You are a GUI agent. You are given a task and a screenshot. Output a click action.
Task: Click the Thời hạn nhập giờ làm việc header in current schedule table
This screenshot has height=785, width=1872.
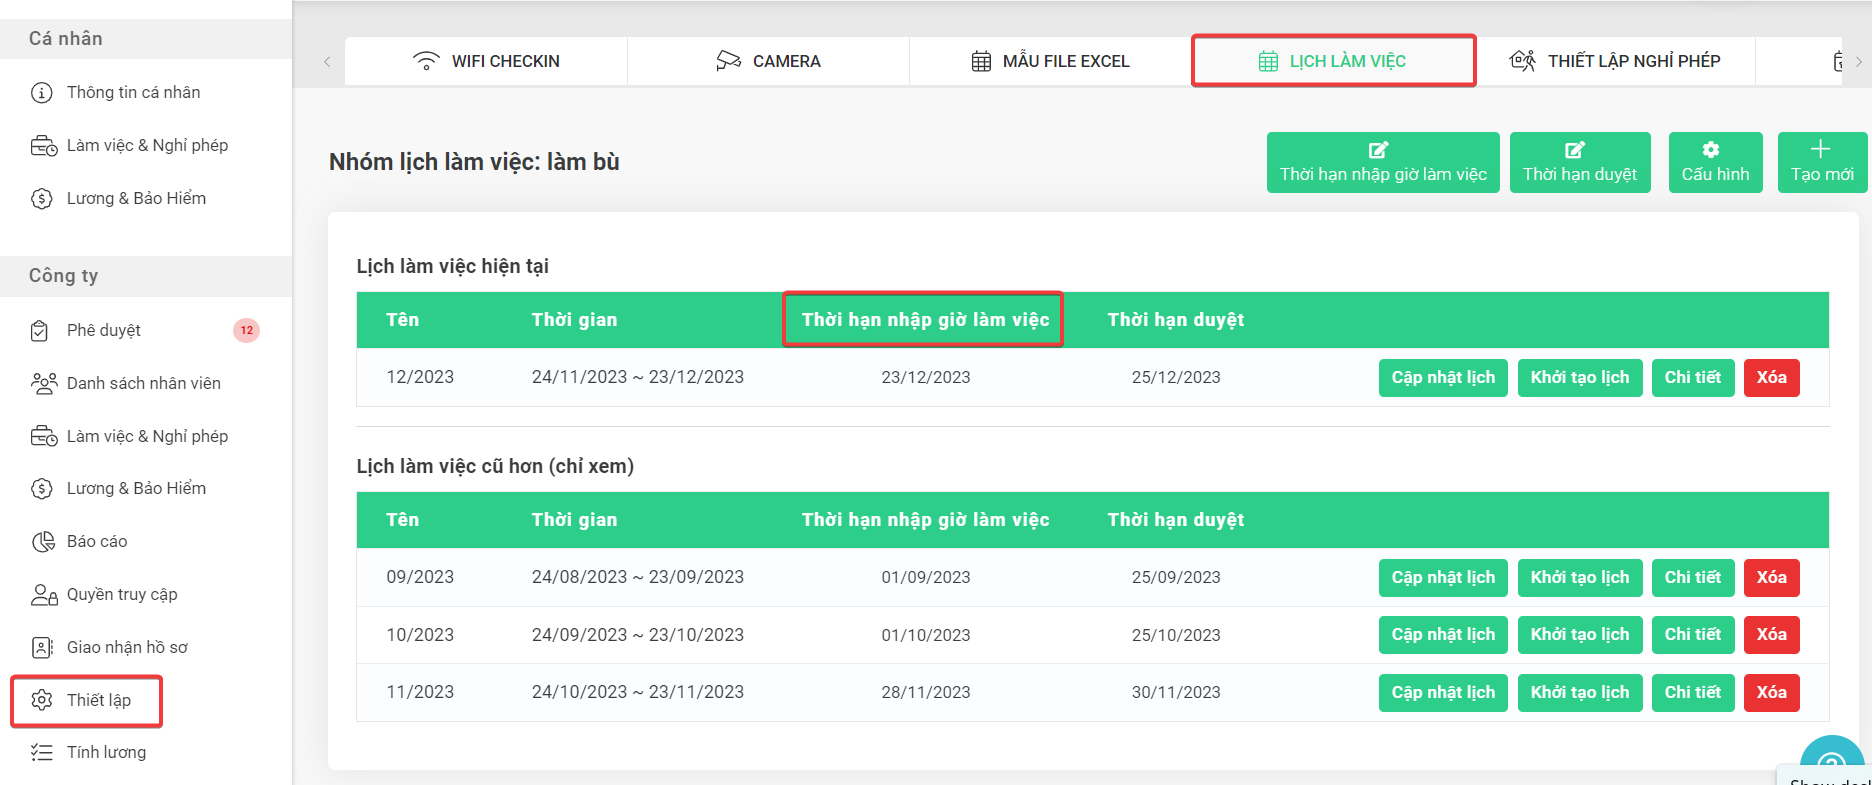coord(925,320)
